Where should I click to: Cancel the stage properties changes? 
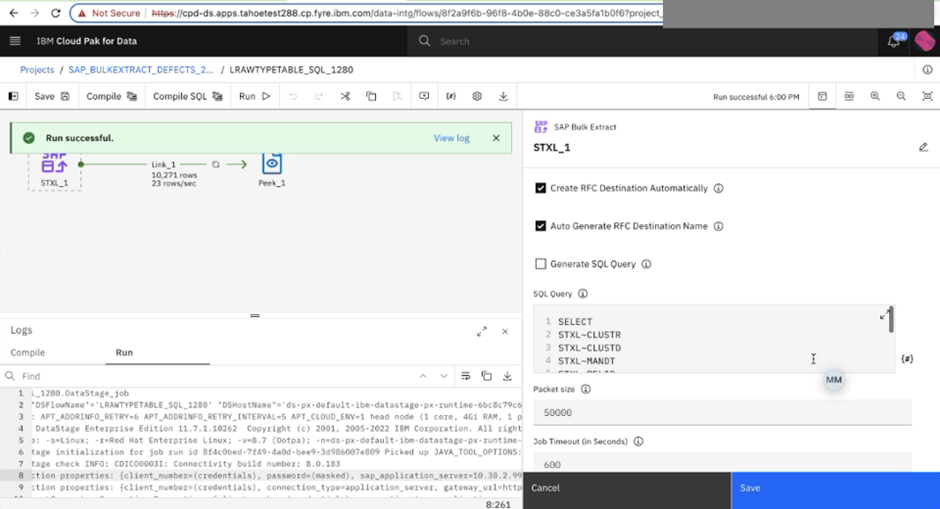[x=627, y=490]
